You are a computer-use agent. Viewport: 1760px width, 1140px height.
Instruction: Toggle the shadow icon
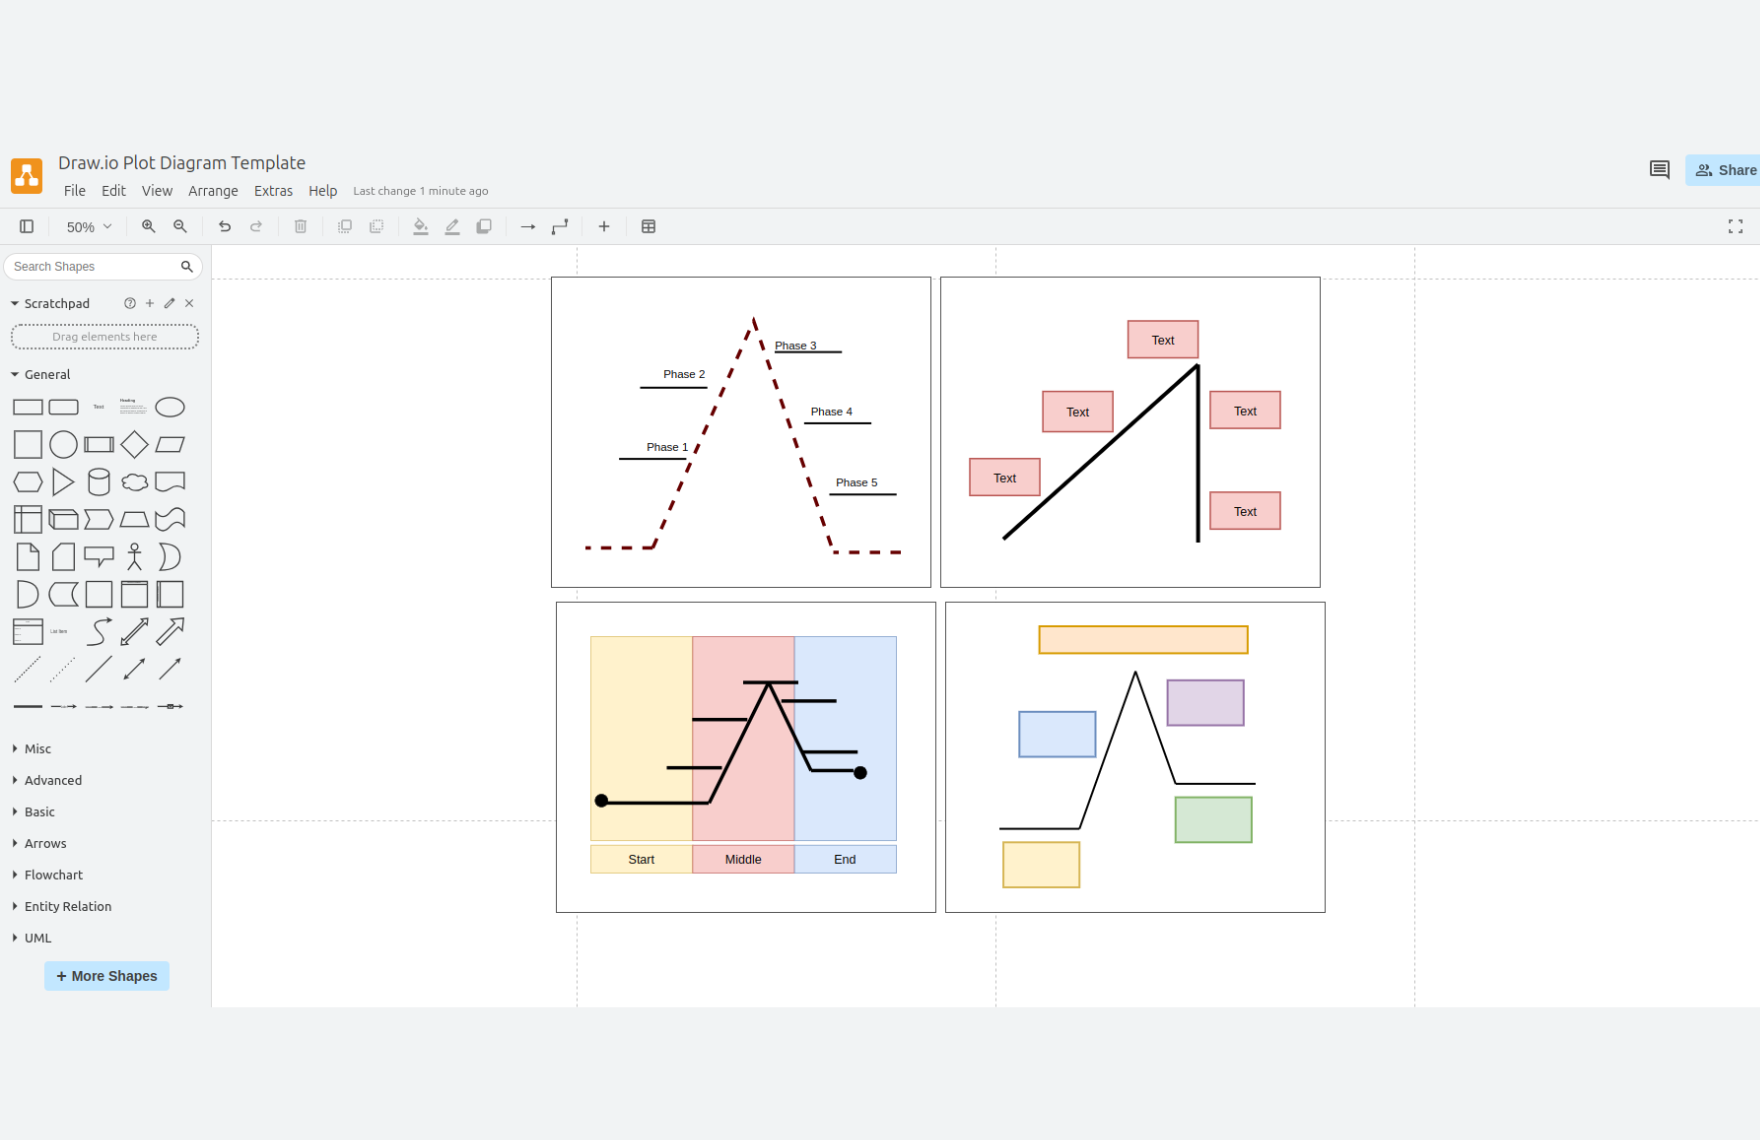coord(484,227)
